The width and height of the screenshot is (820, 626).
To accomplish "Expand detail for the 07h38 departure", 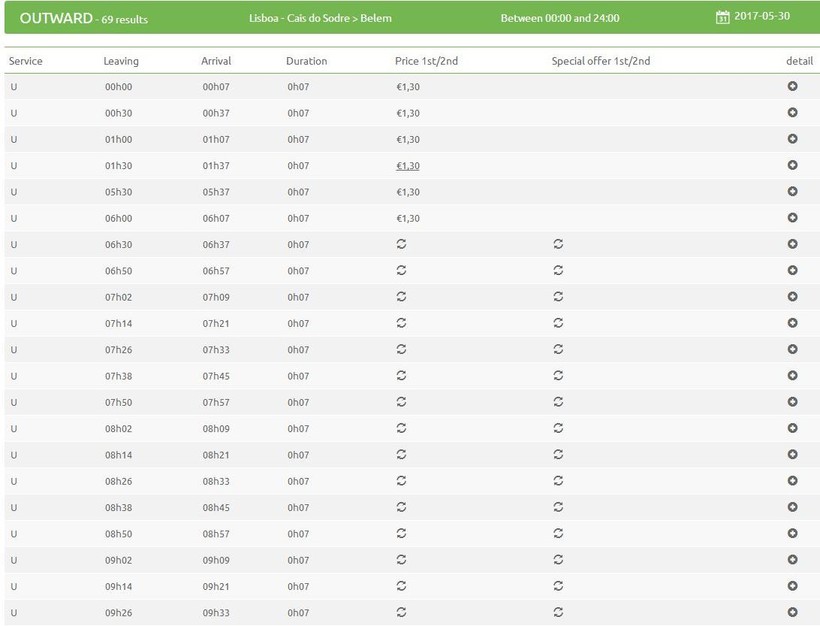I will tap(792, 375).
